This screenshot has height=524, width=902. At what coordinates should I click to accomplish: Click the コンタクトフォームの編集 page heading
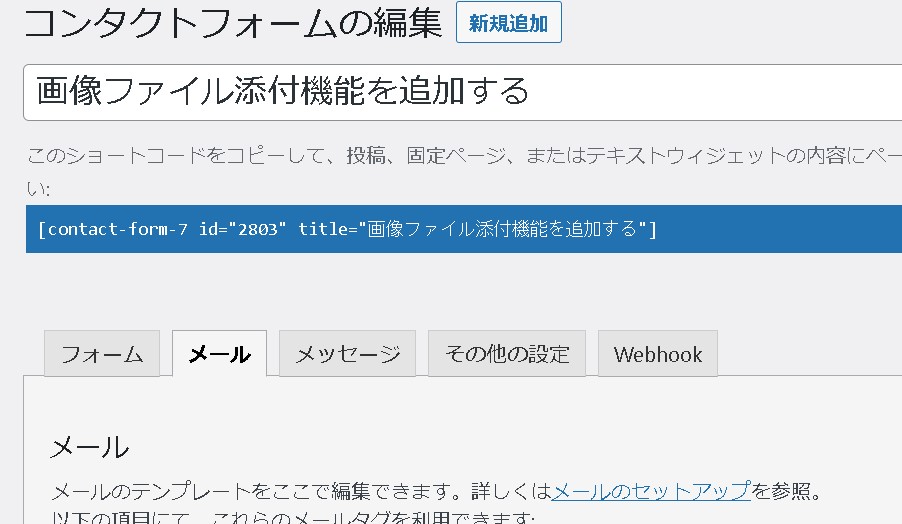(232, 24)
